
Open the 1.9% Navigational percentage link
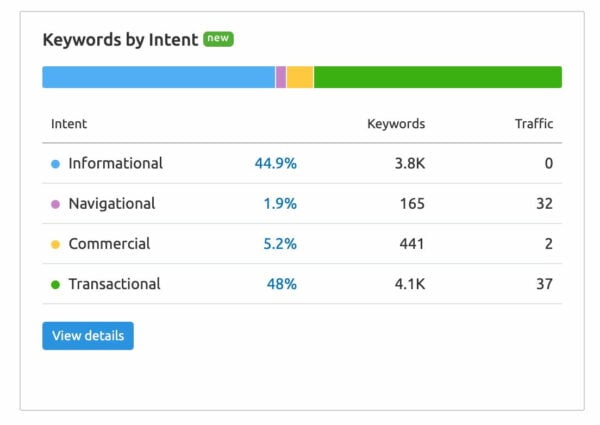(x=280, y=204)
